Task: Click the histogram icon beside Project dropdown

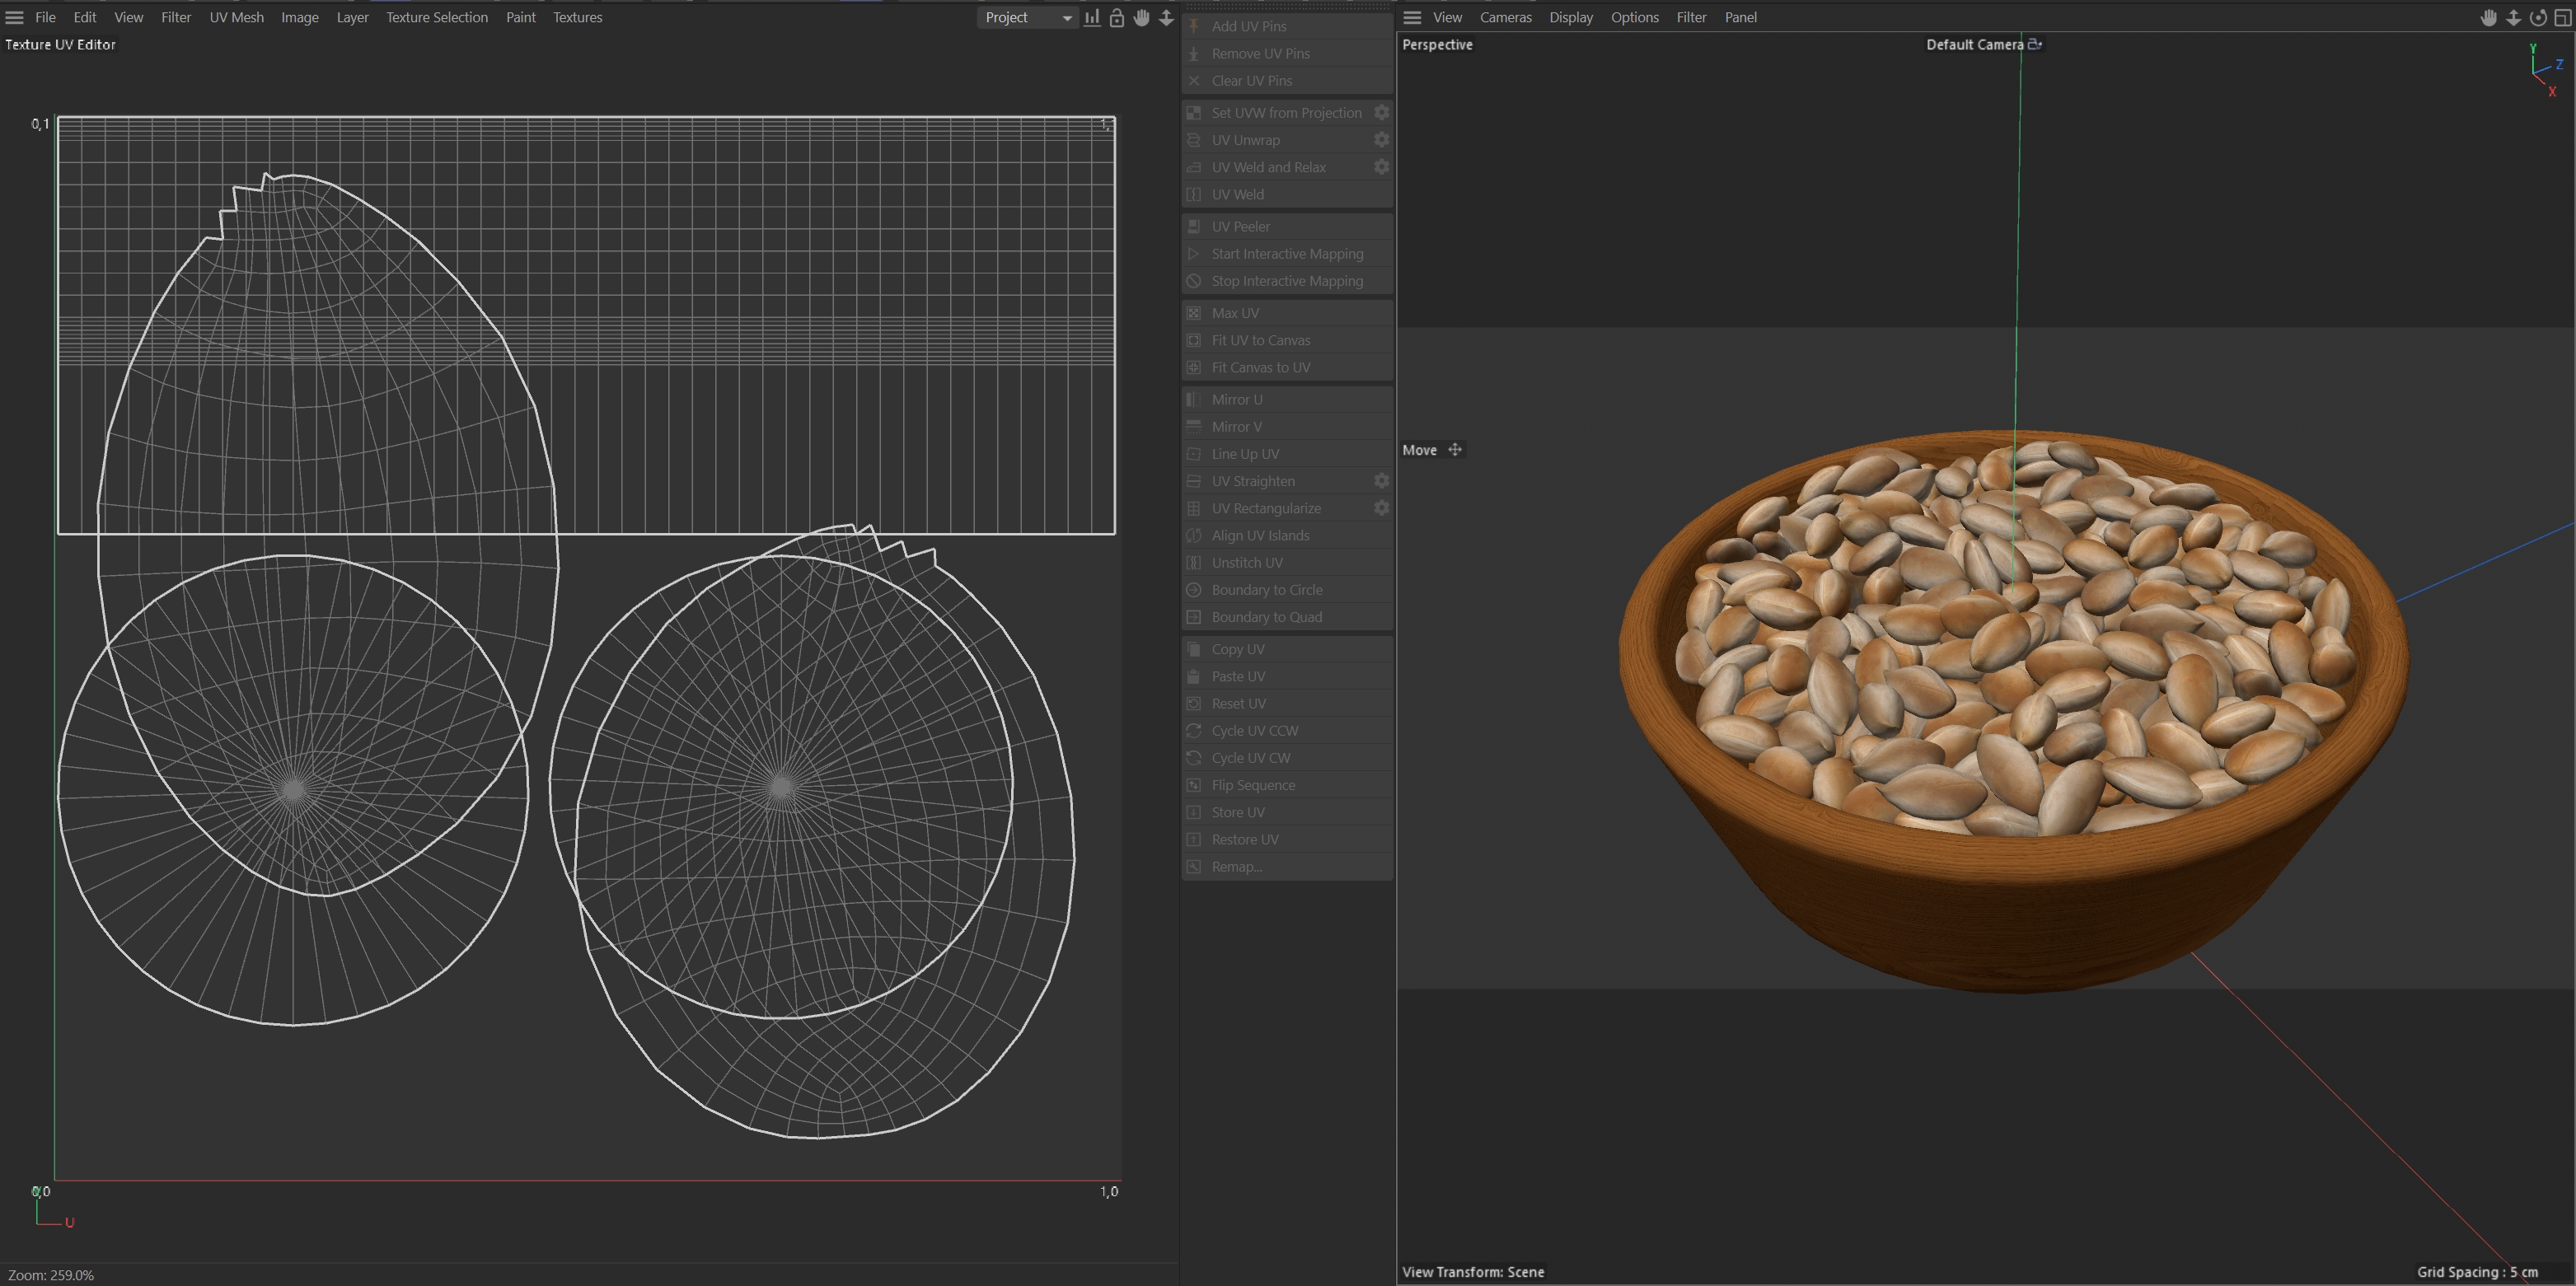Action: (1092, 18)
